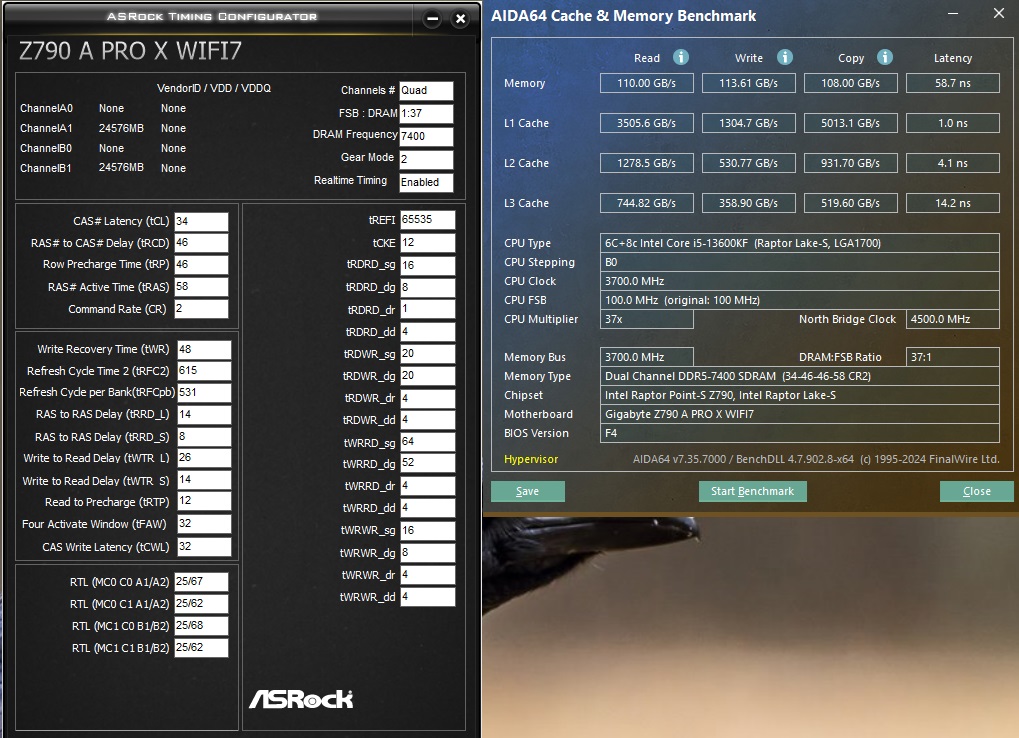
Task: Click the Memory Read result 110.00 GB/s
Action: click(647, 83)
